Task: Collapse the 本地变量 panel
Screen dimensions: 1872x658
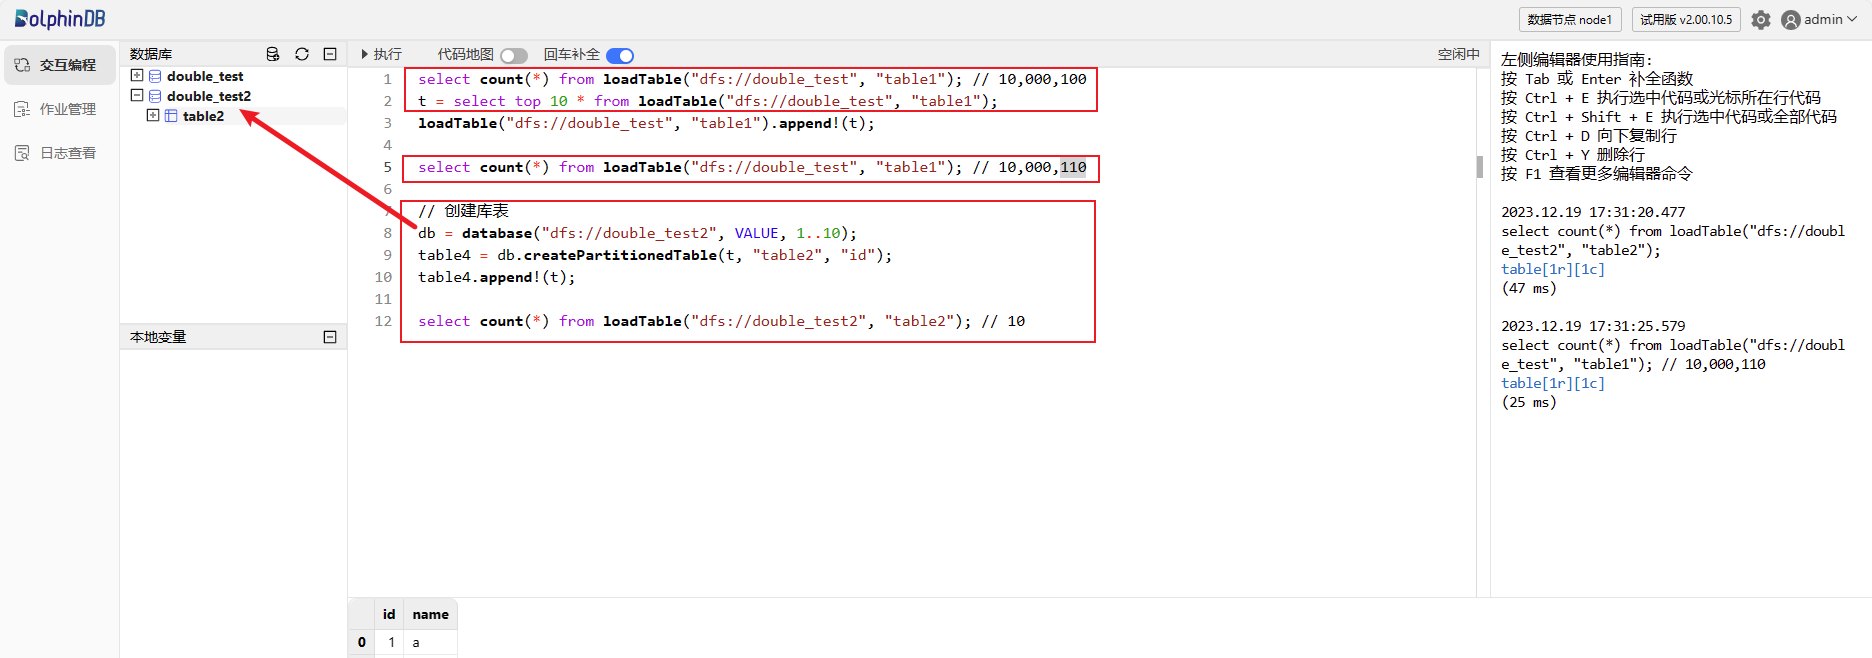Action: pos(330,337)
